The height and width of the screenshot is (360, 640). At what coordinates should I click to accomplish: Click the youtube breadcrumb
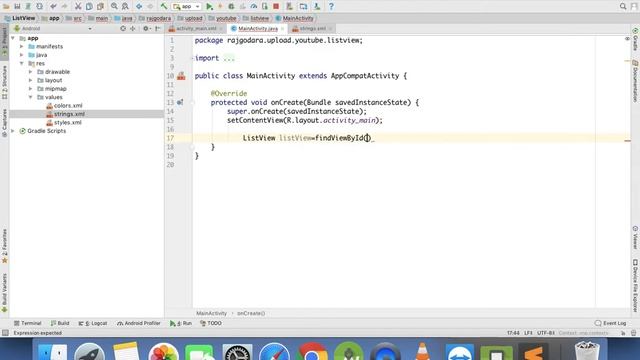pyautogui.click(x=222, y=18)
